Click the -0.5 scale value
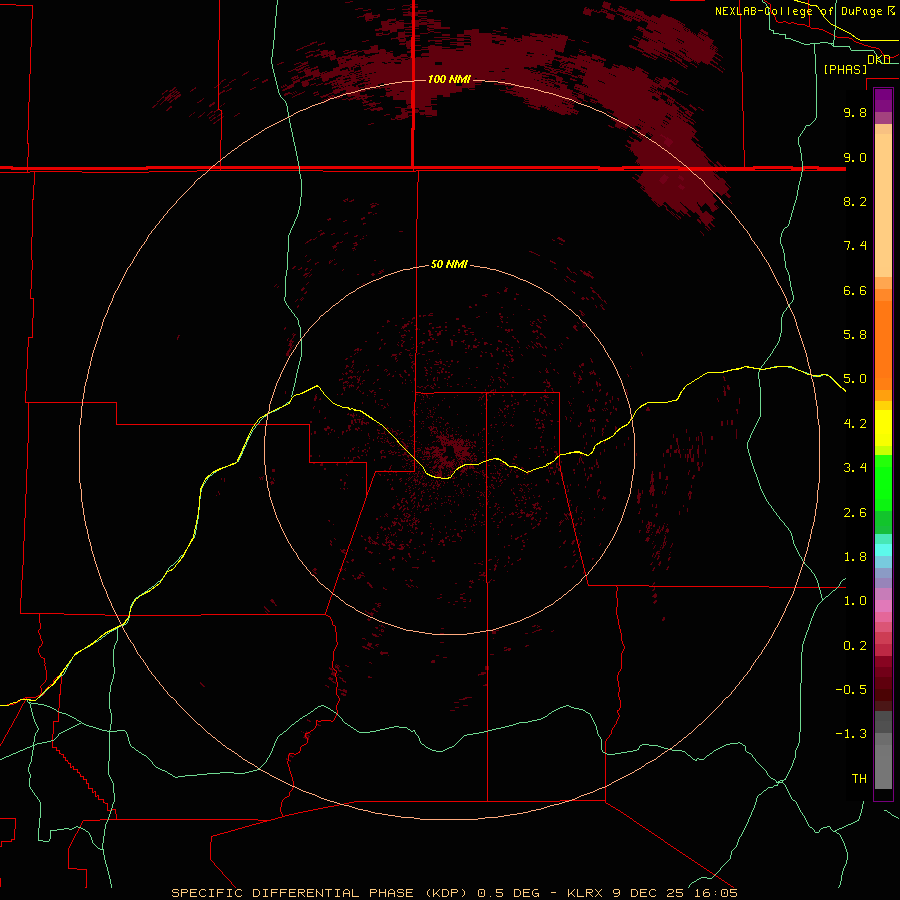 click(x=851, y=690)
